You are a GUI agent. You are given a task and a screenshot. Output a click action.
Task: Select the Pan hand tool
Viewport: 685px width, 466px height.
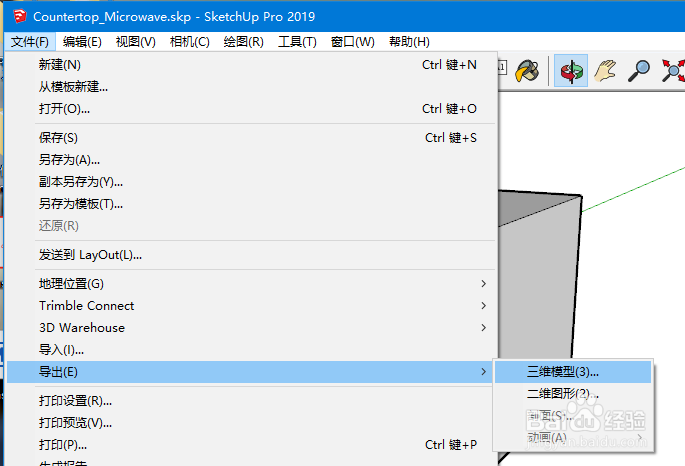pyautogui.click(x=605, y=70)
